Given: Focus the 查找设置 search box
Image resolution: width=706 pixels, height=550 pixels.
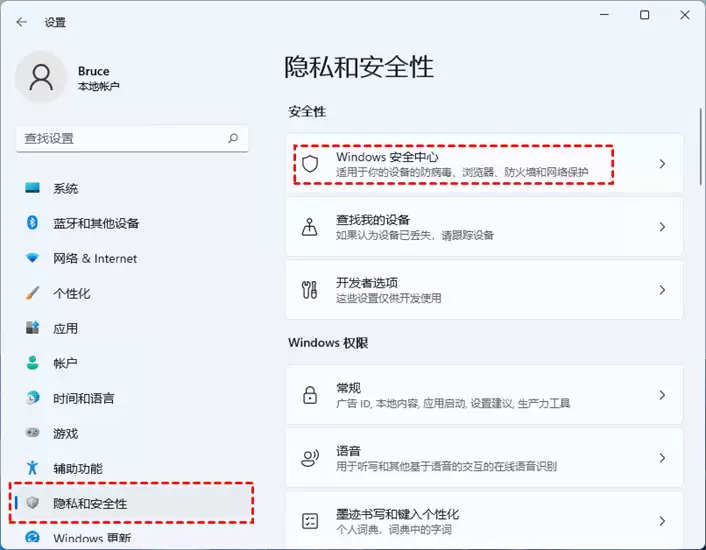Looking at the screenshot, I should (x=132, y=139).
